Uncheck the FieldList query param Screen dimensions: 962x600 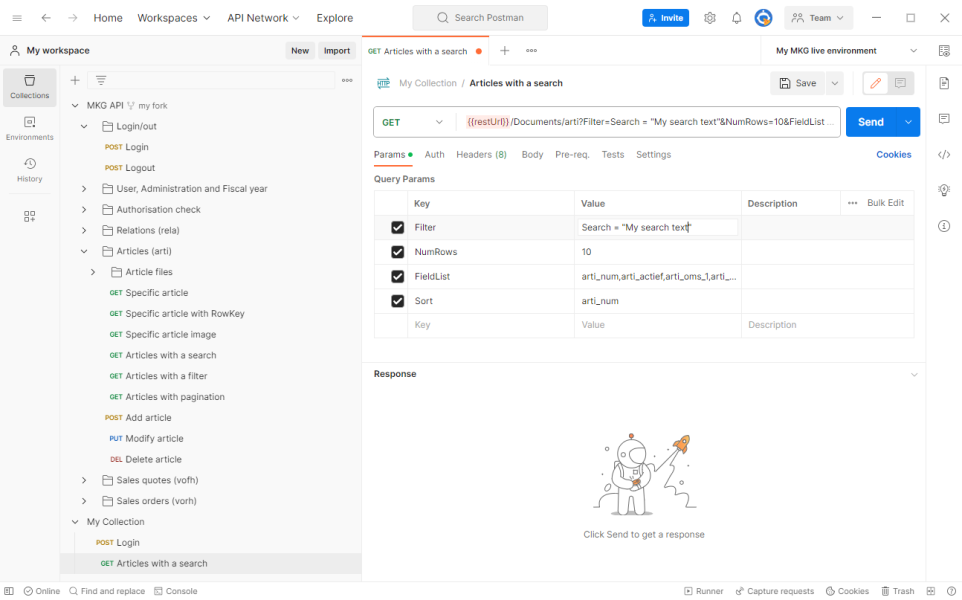tap(398, 277)
